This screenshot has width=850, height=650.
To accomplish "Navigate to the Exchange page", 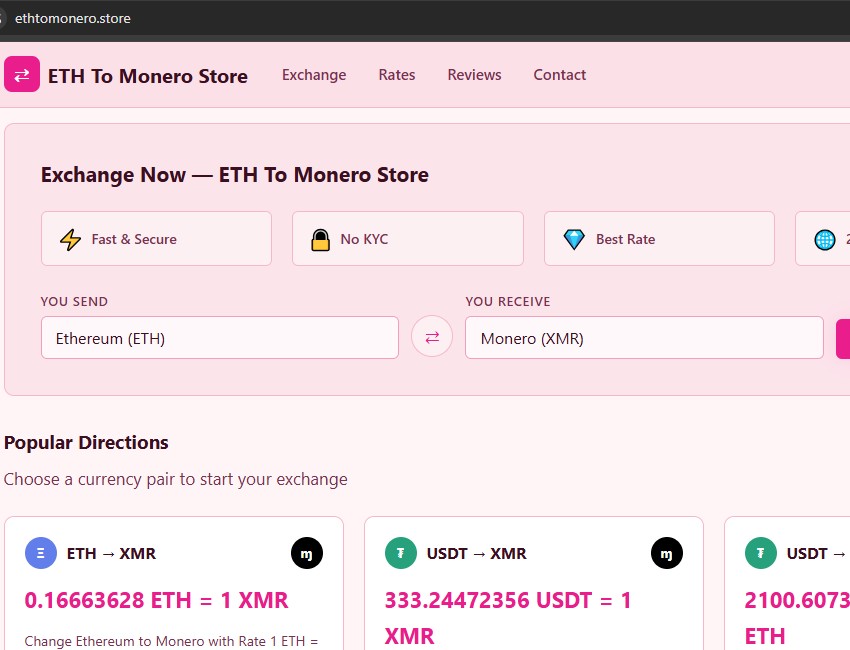I will [314, 75].
